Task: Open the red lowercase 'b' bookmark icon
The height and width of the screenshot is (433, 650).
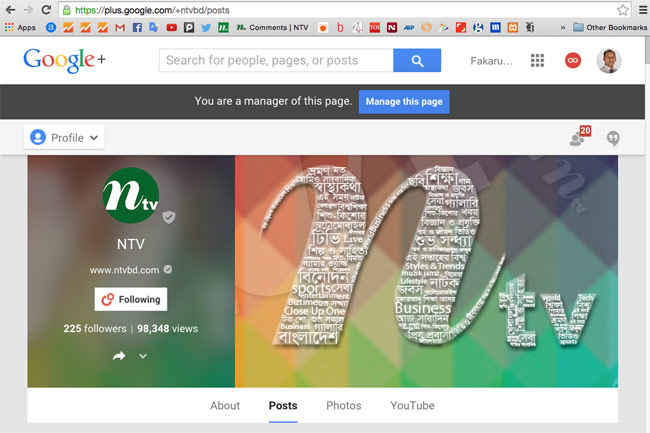Action: [340, 27]
